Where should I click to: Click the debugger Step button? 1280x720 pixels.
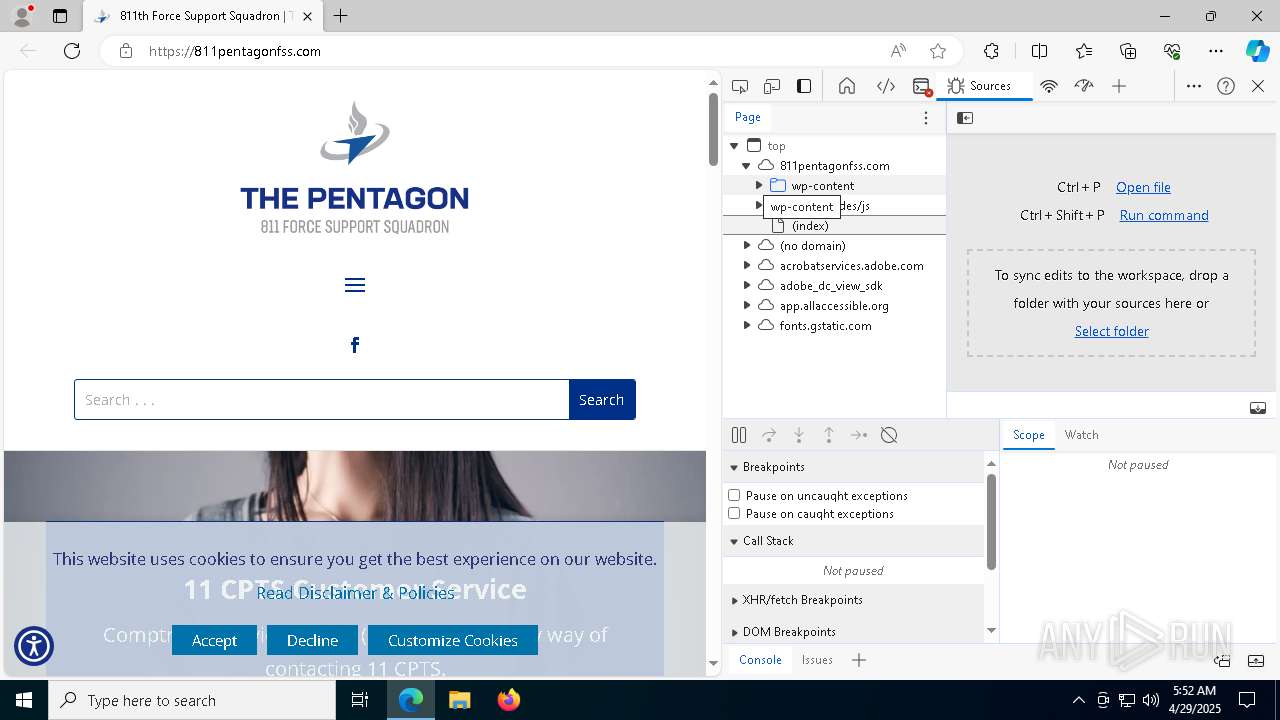click(859, 435)
